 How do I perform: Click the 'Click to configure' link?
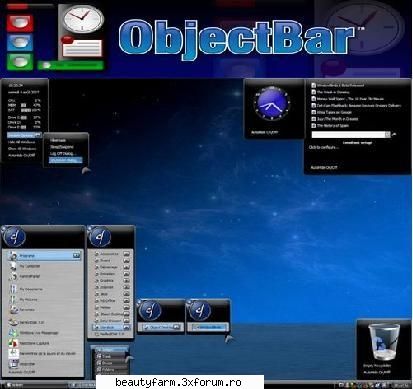pos(324,147)
